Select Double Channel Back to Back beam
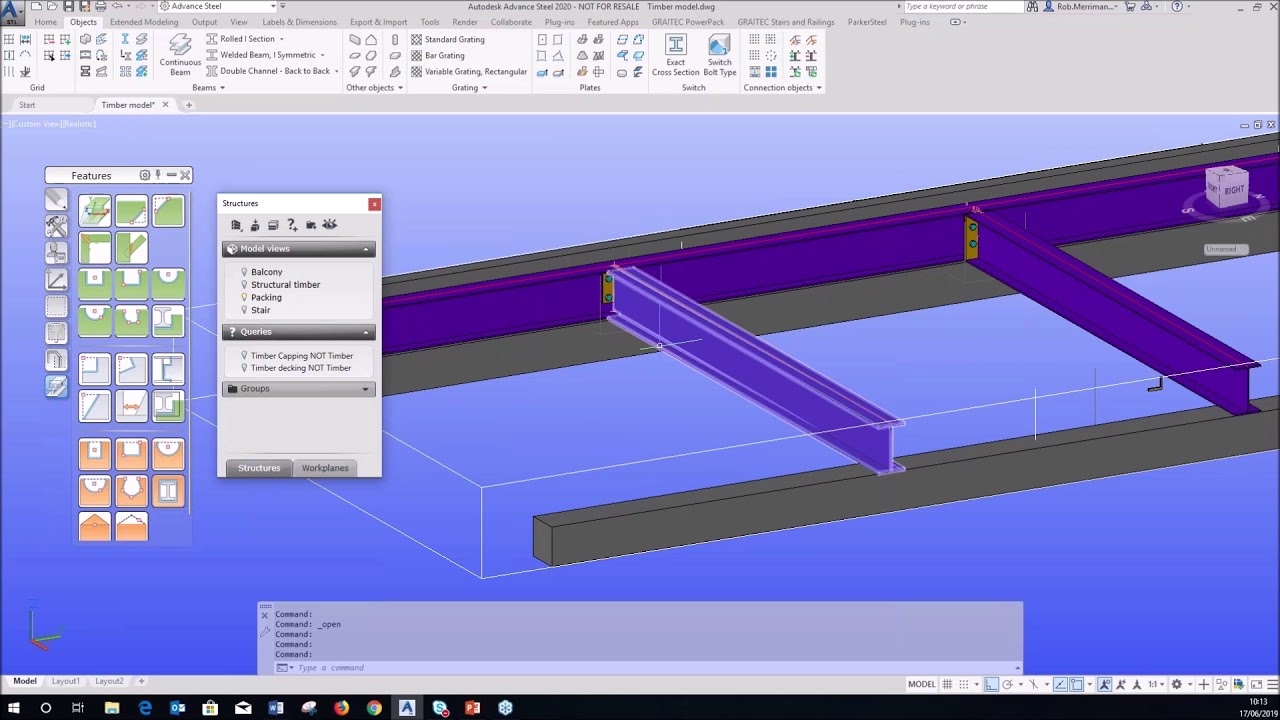The image size is (1280, 720). coord(268,71)
